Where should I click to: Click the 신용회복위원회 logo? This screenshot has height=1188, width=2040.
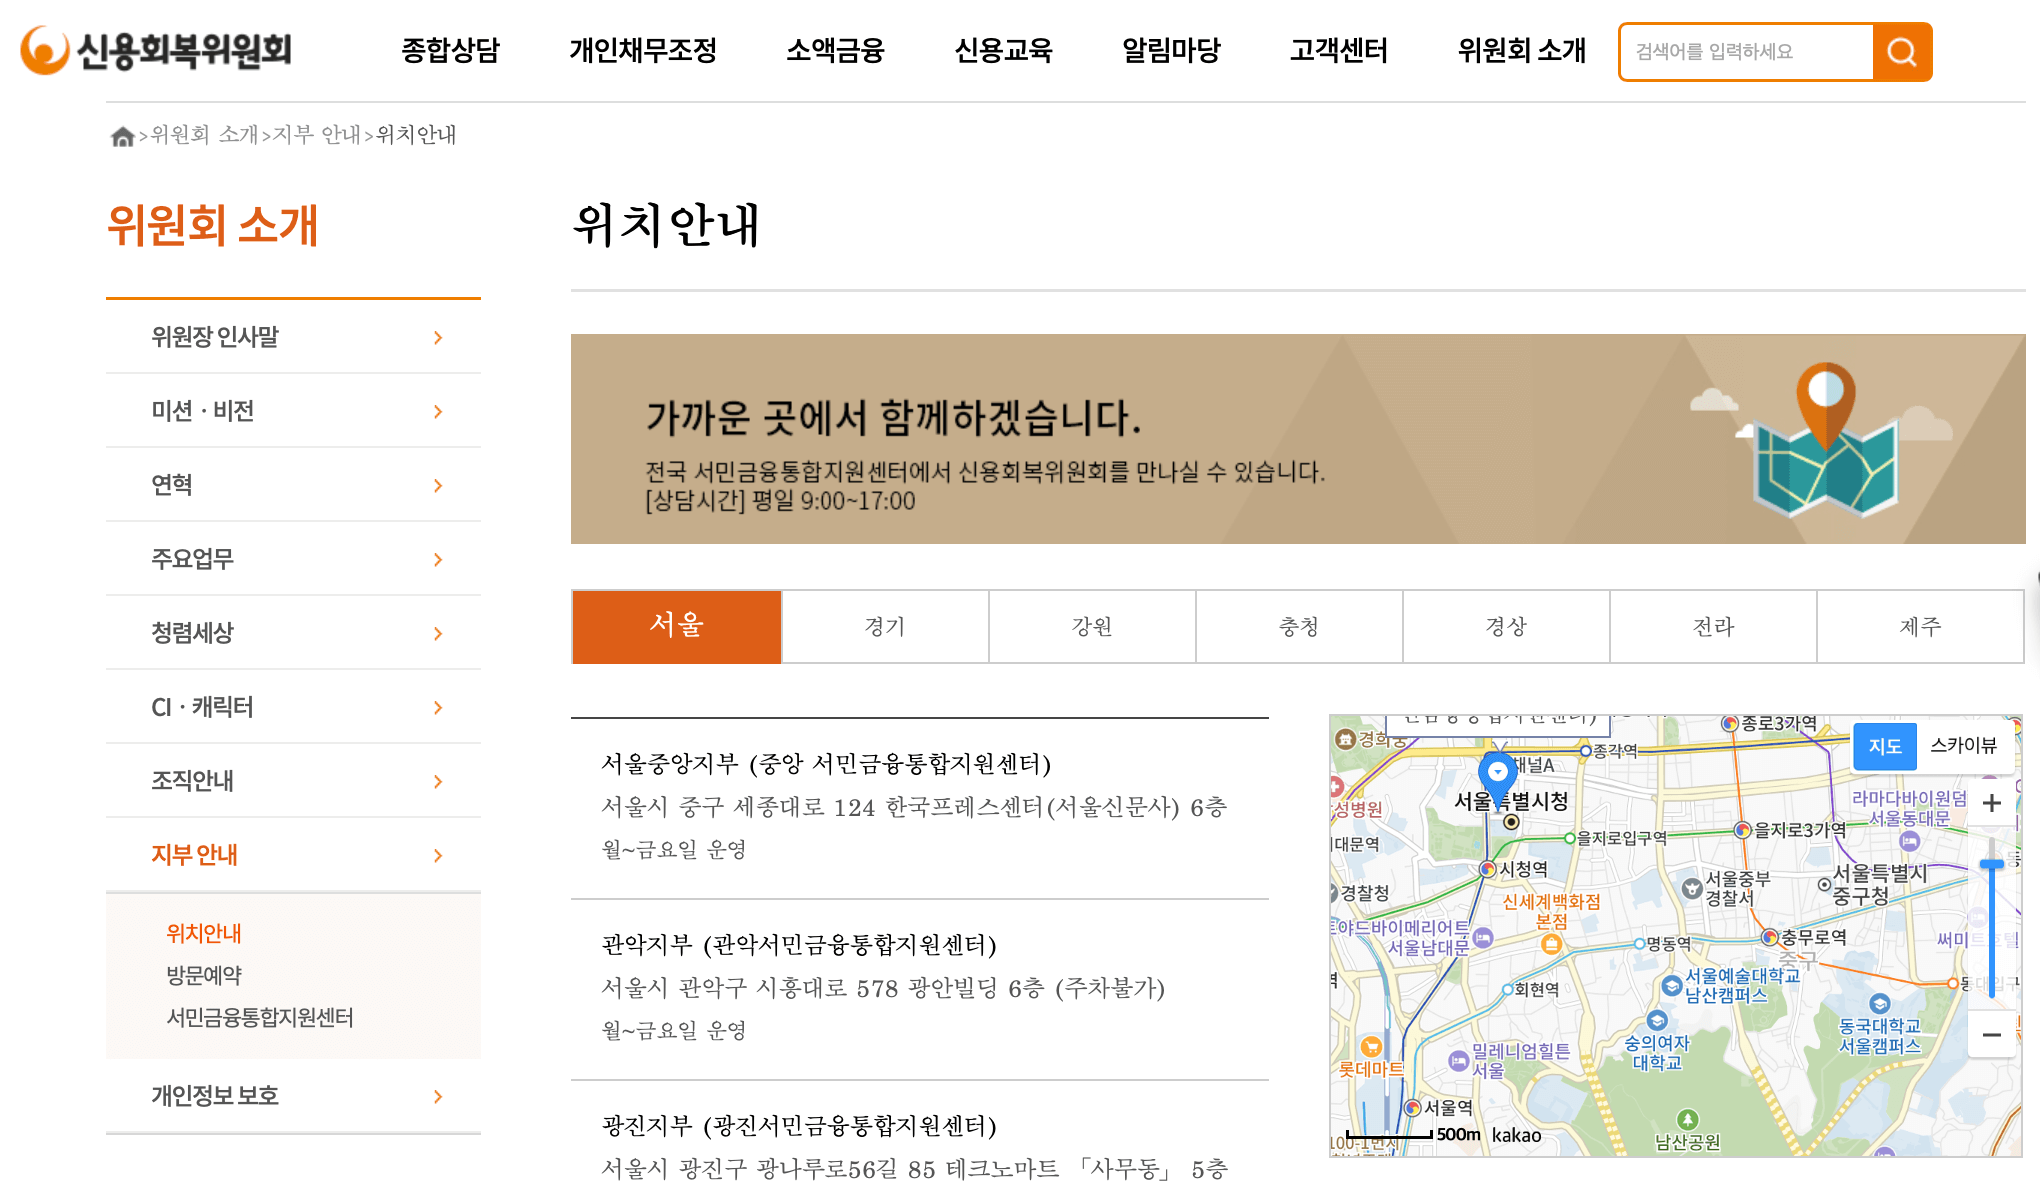(x=155, y=52)
